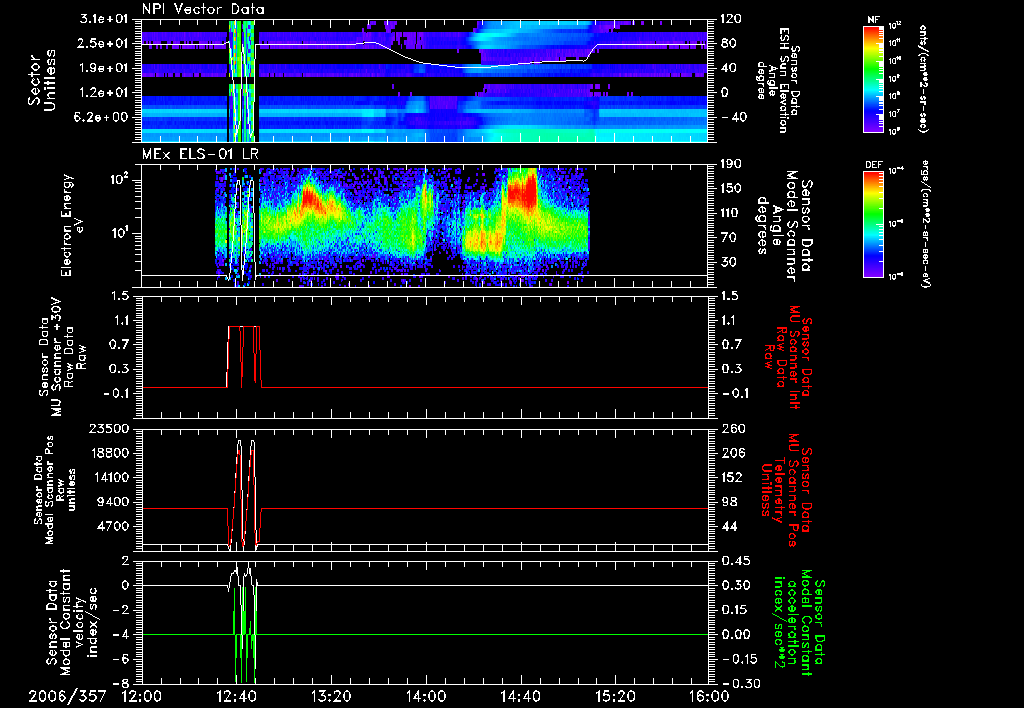Click the "23500" scanner position tick

pos(111,429)
